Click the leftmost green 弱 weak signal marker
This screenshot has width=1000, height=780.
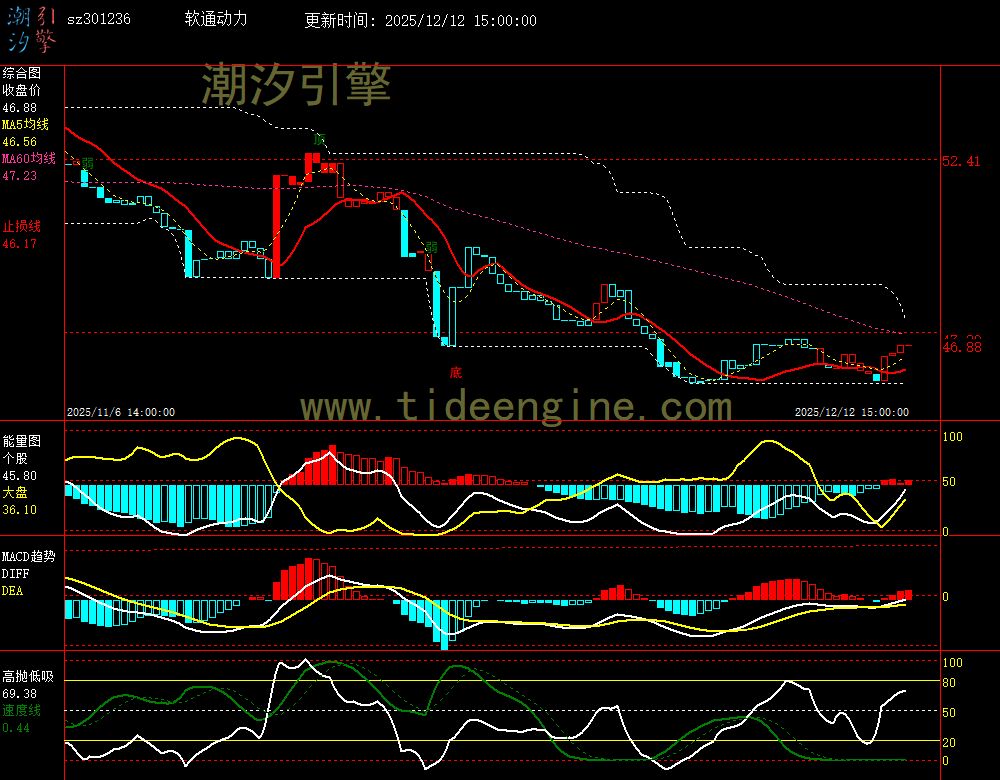87,162
